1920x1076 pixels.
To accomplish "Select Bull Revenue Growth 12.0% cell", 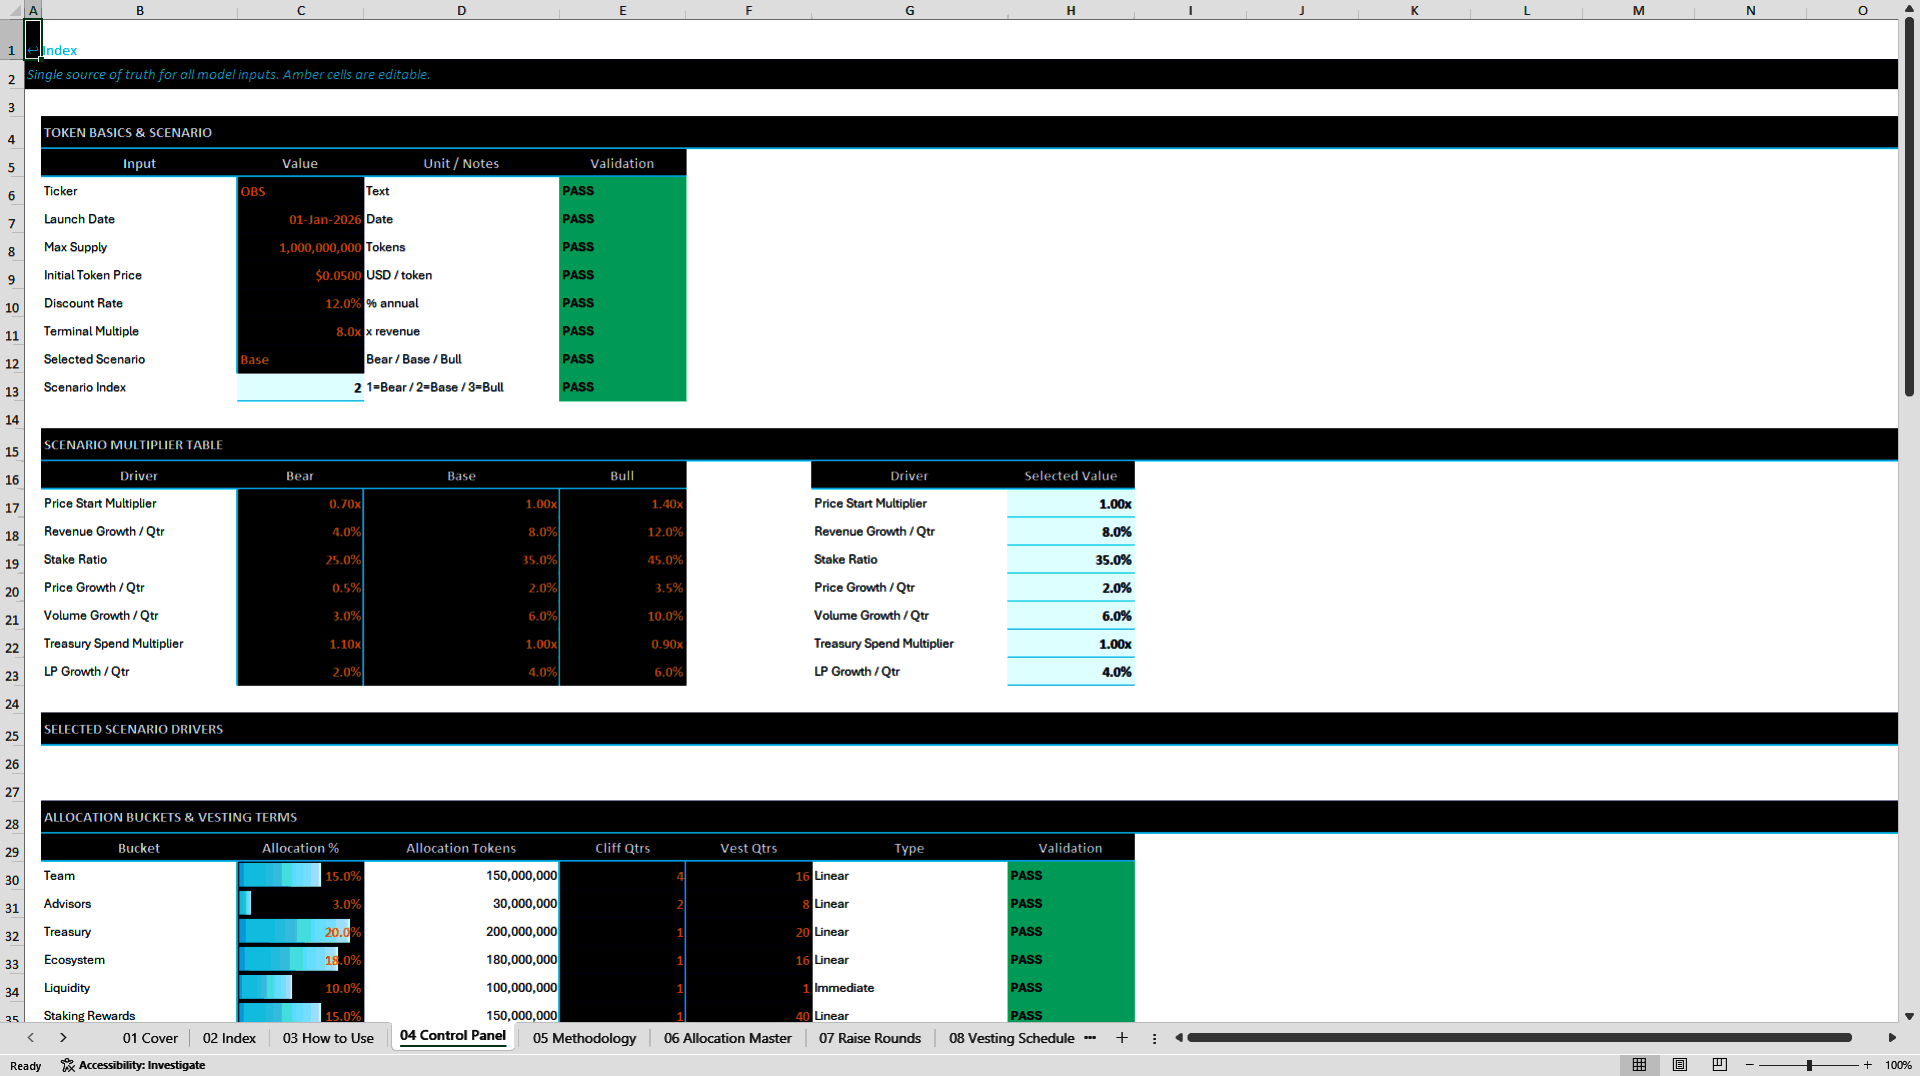I will (623, 532).
